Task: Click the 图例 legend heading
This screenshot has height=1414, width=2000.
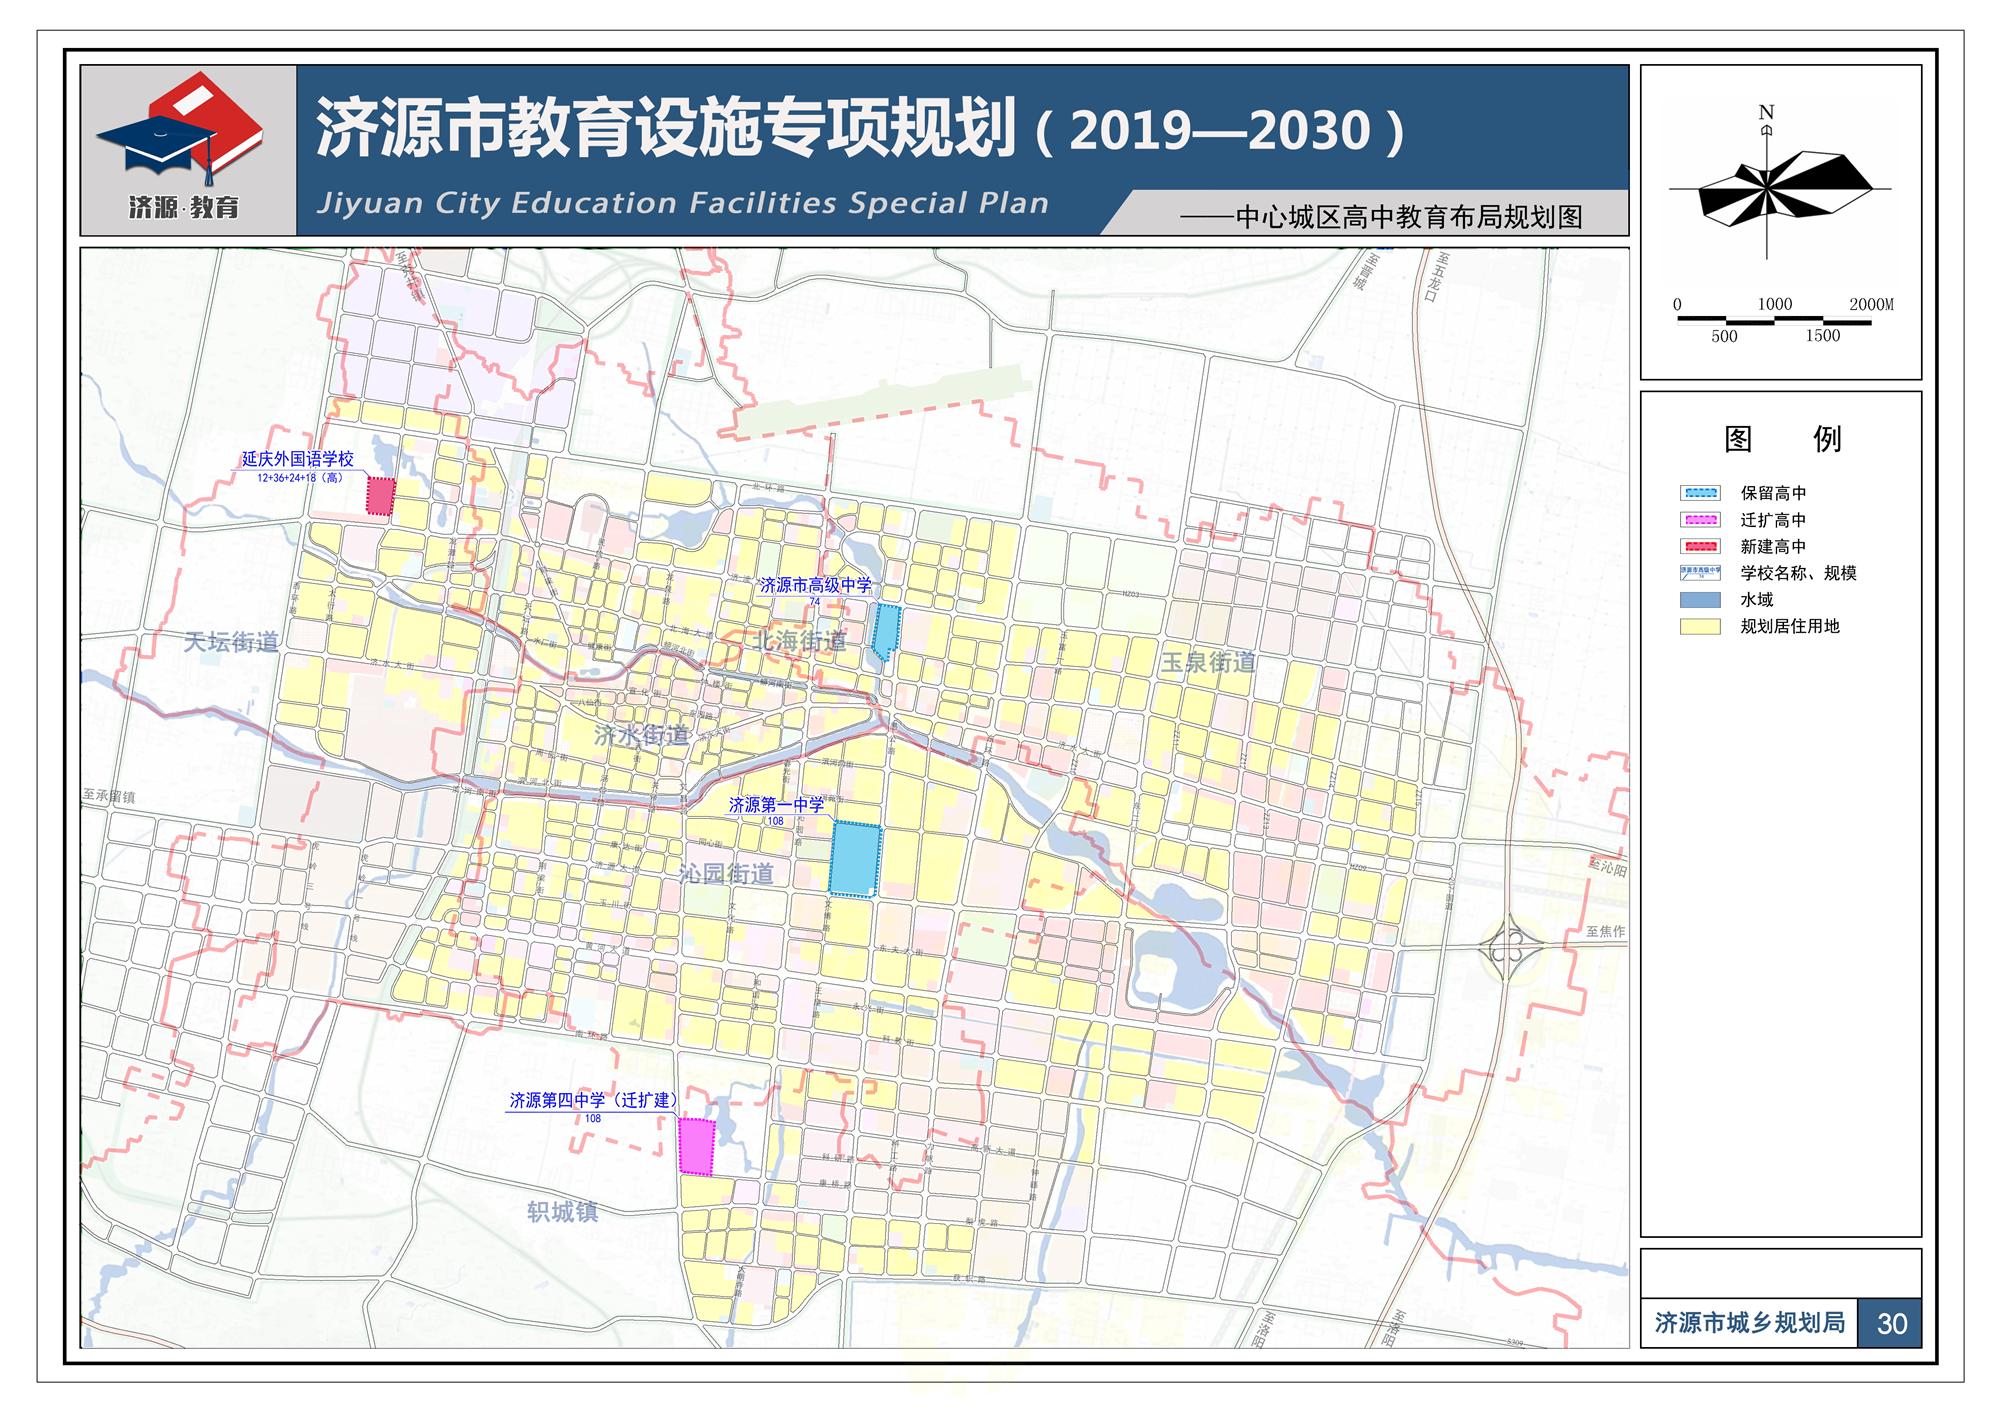Action: click(1782, 438)
